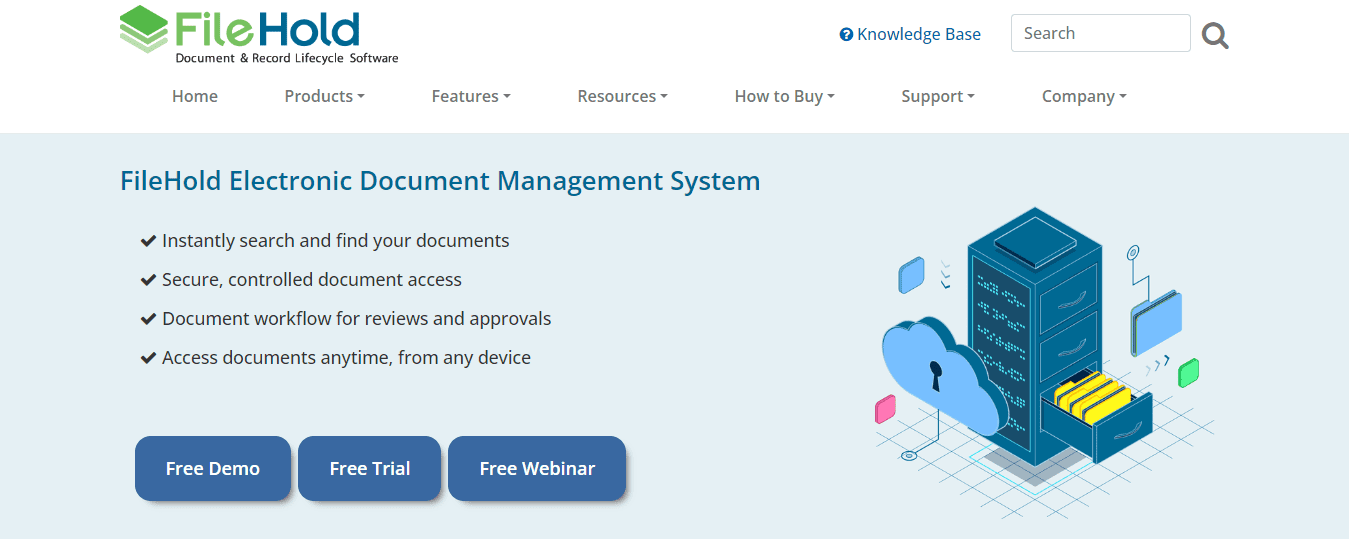Focus the Search input field
The height and width of the screenshot is (541, 1349).
pos(1100,33)
